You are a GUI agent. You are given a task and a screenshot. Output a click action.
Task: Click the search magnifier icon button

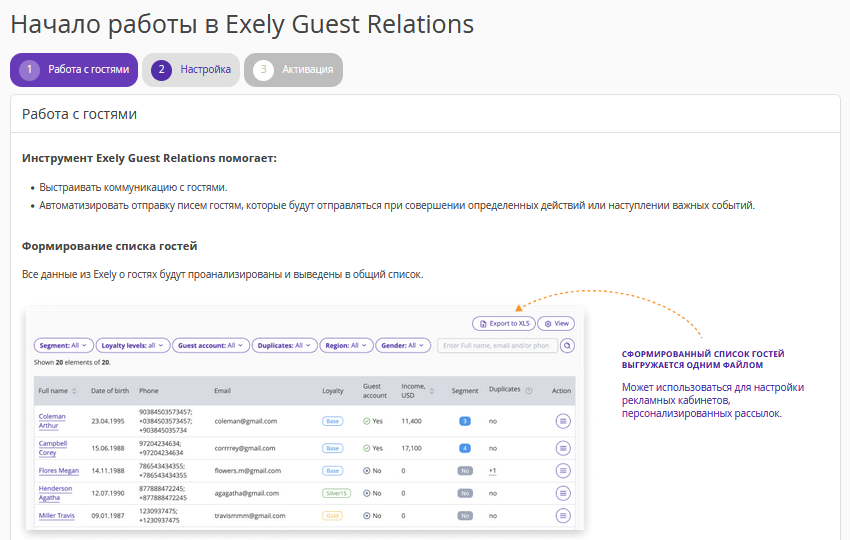(568, 346)
